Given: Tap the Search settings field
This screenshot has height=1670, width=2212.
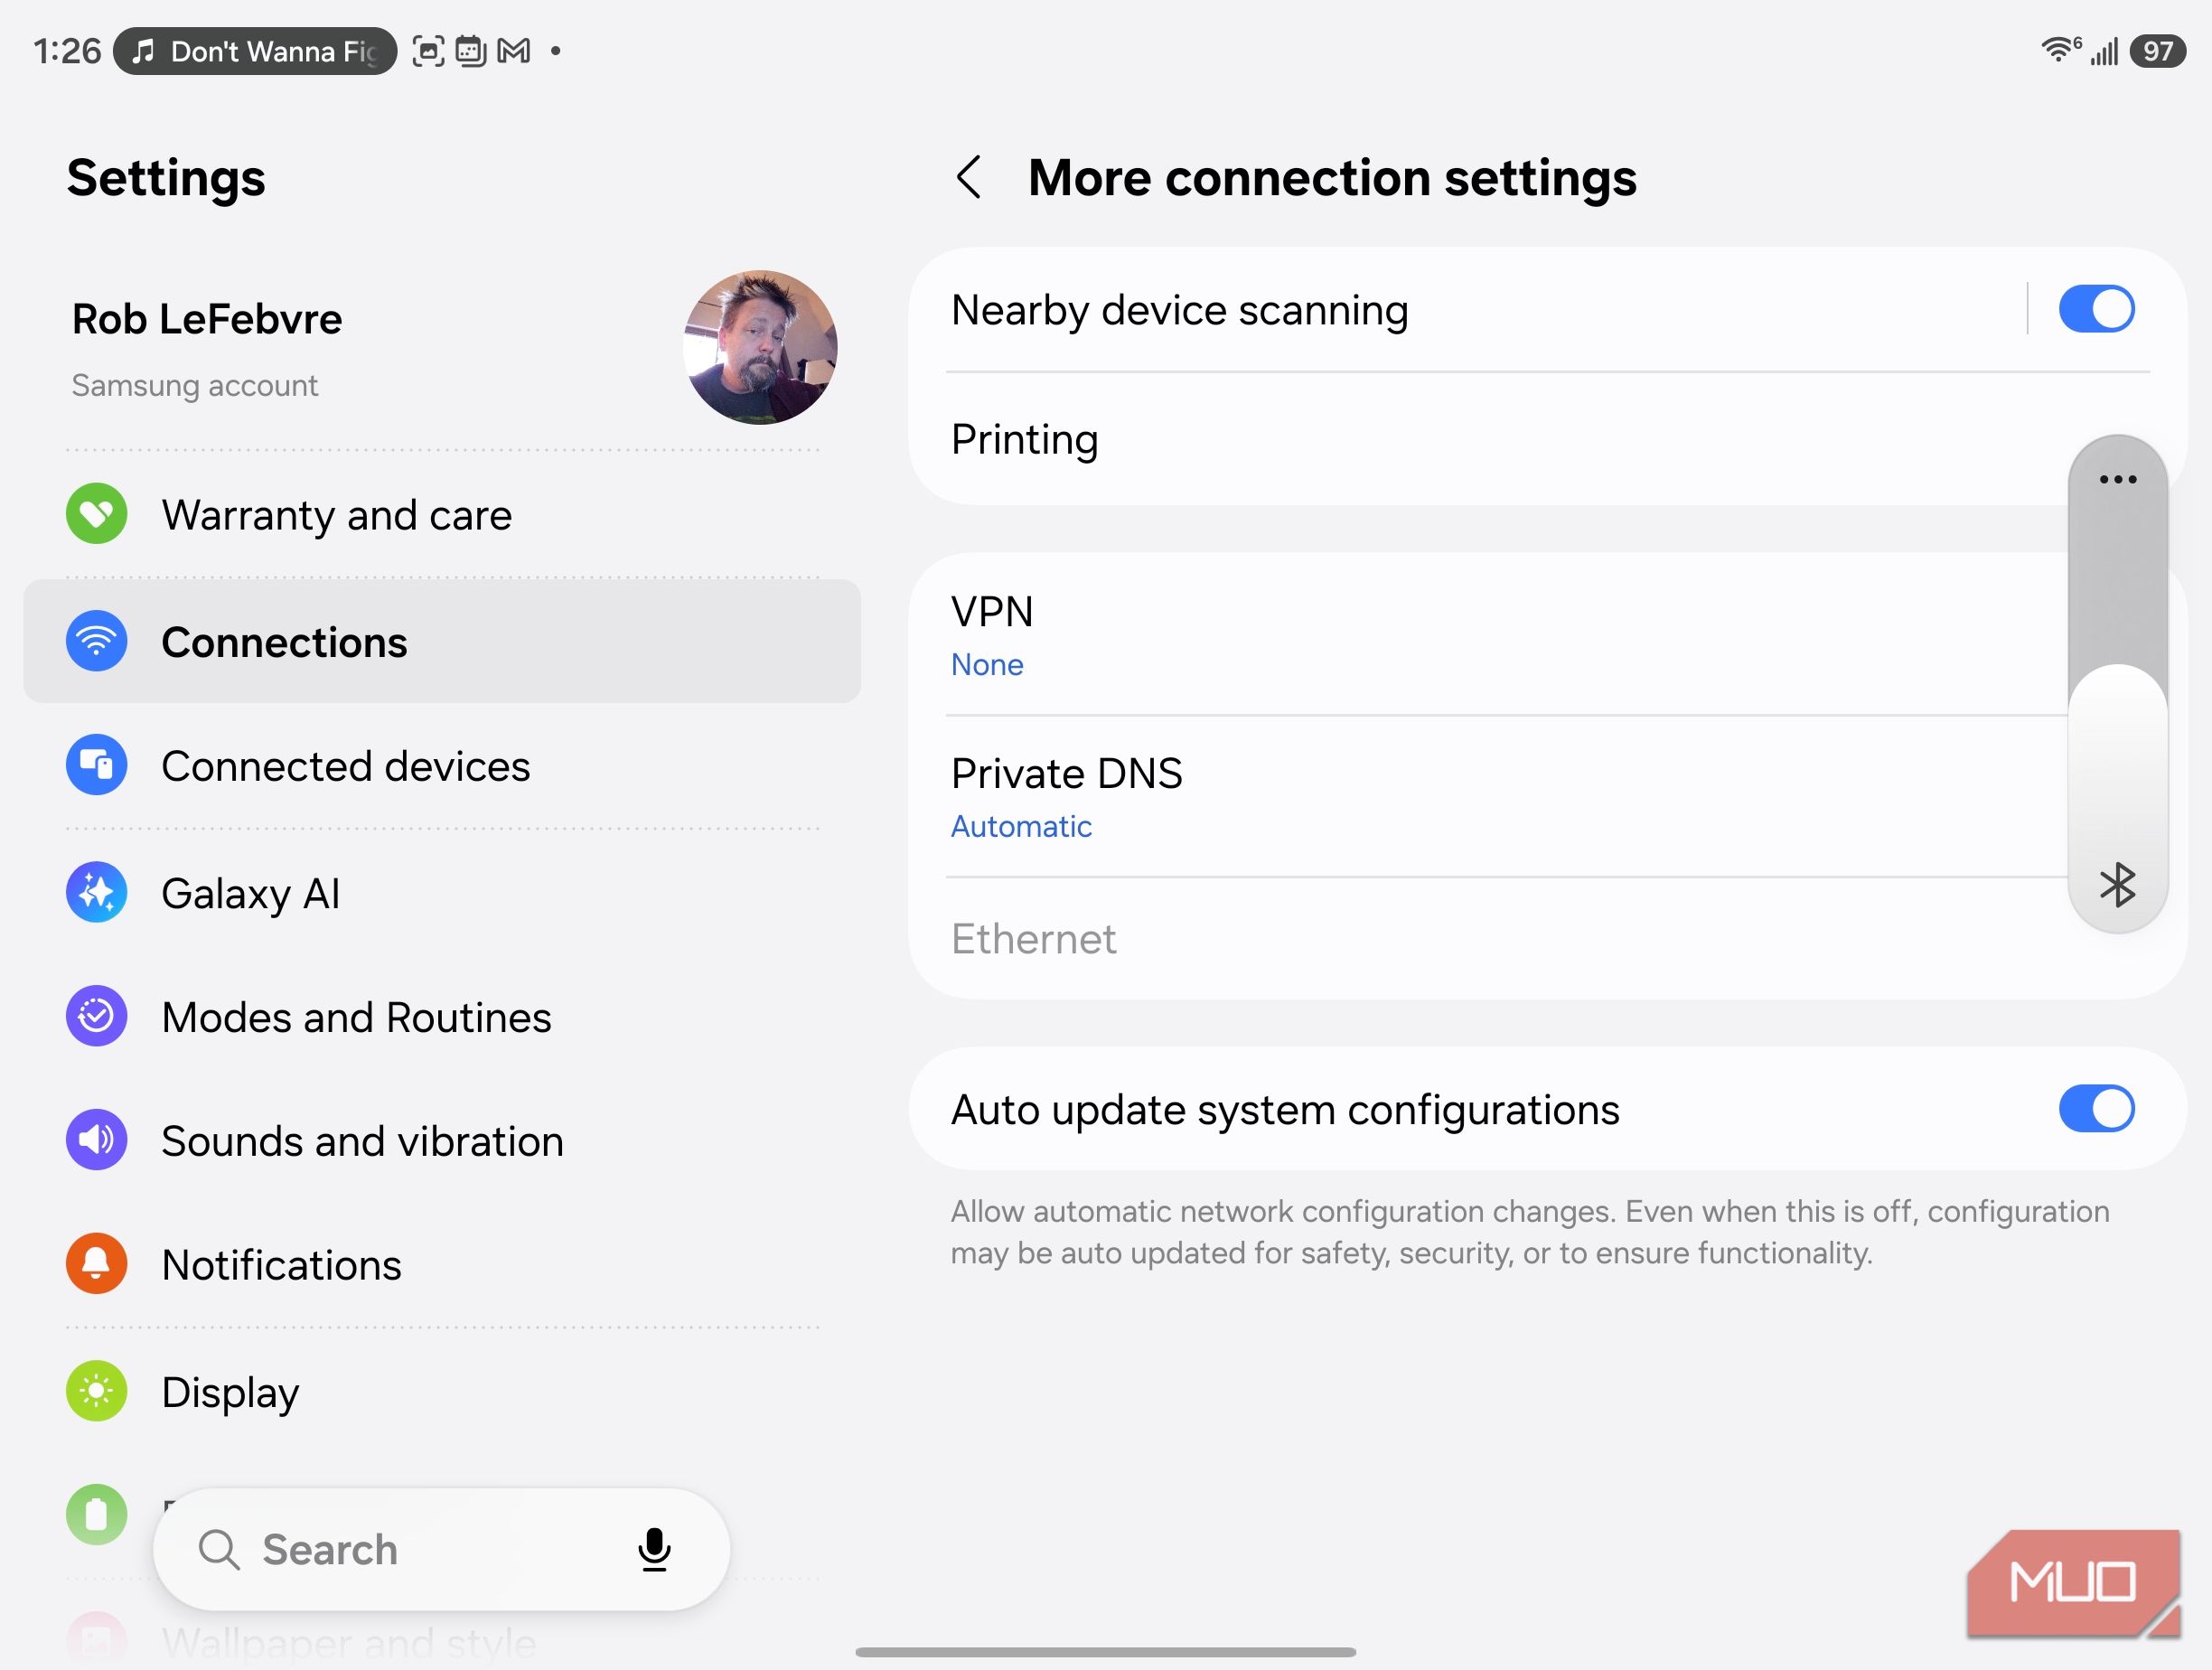Looking at the screenshot, I should tap(441, 1550).
